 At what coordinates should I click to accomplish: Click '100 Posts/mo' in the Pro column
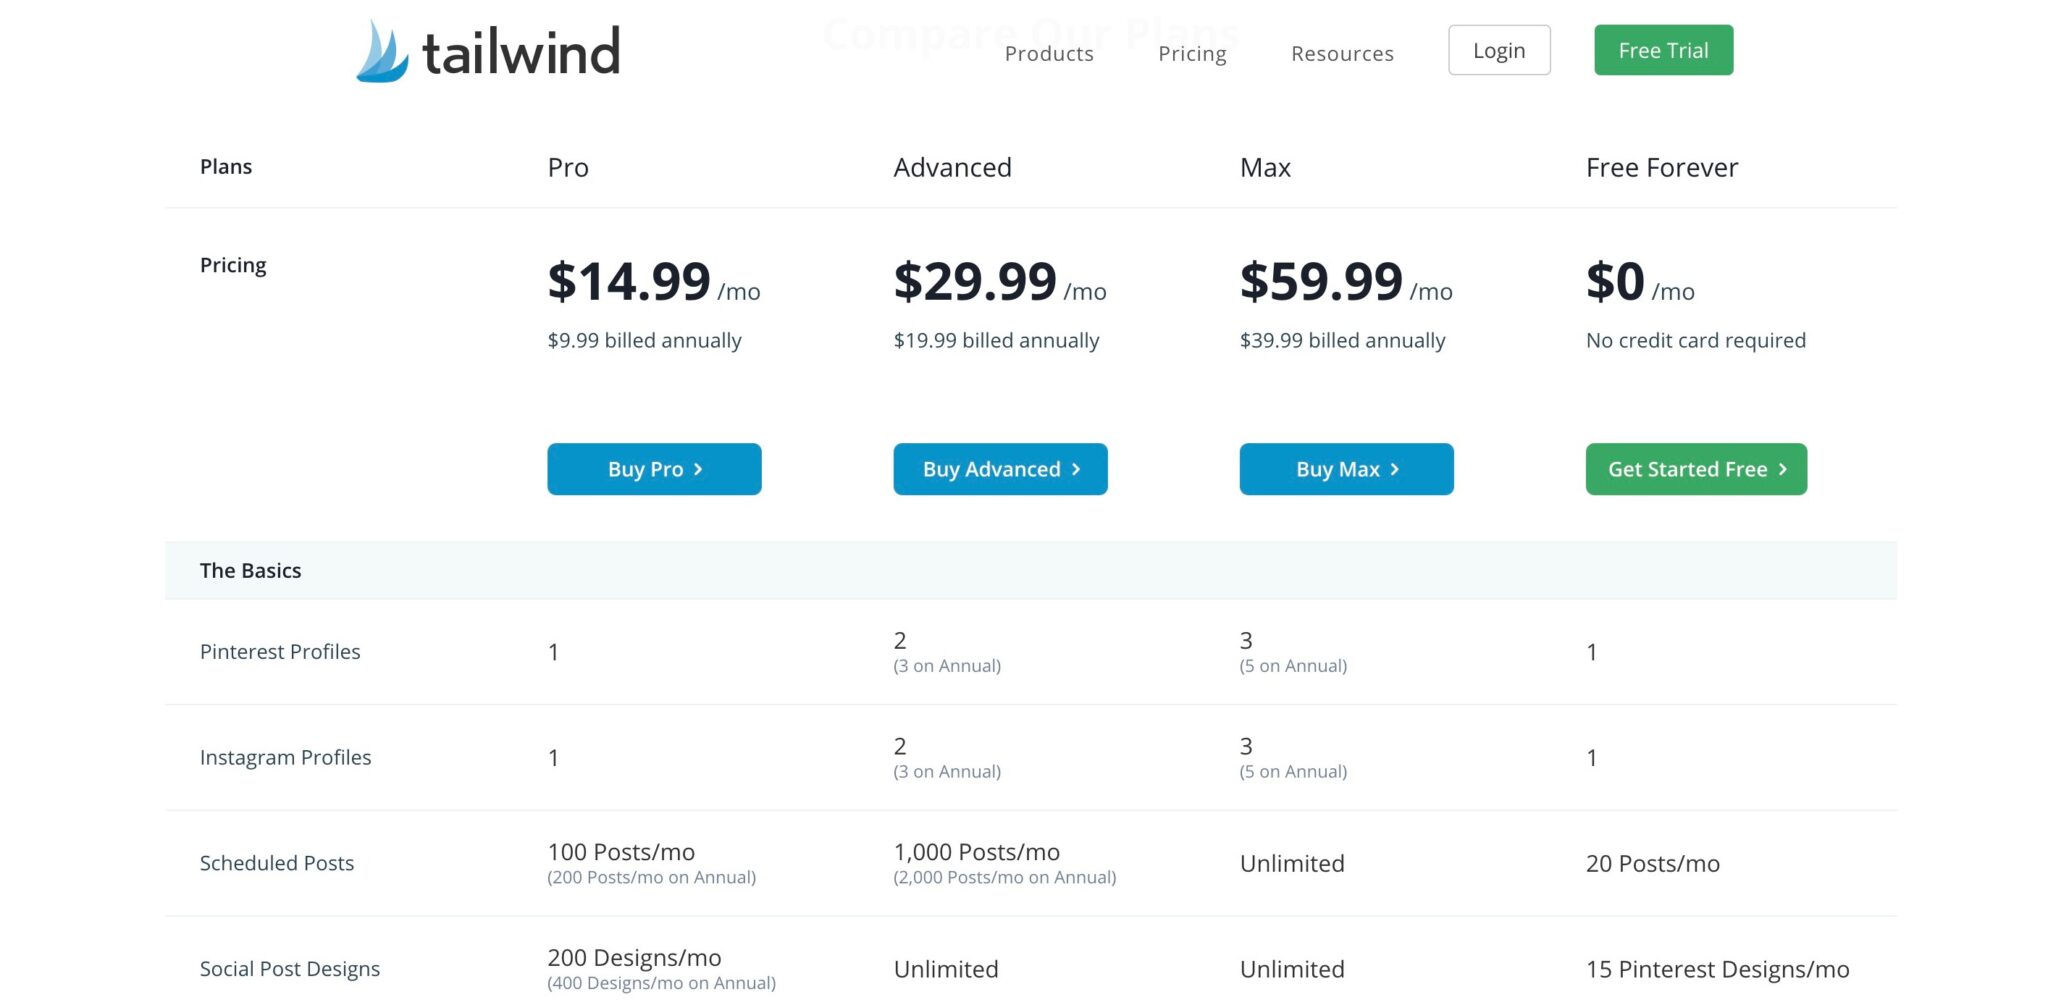(620, 852)
